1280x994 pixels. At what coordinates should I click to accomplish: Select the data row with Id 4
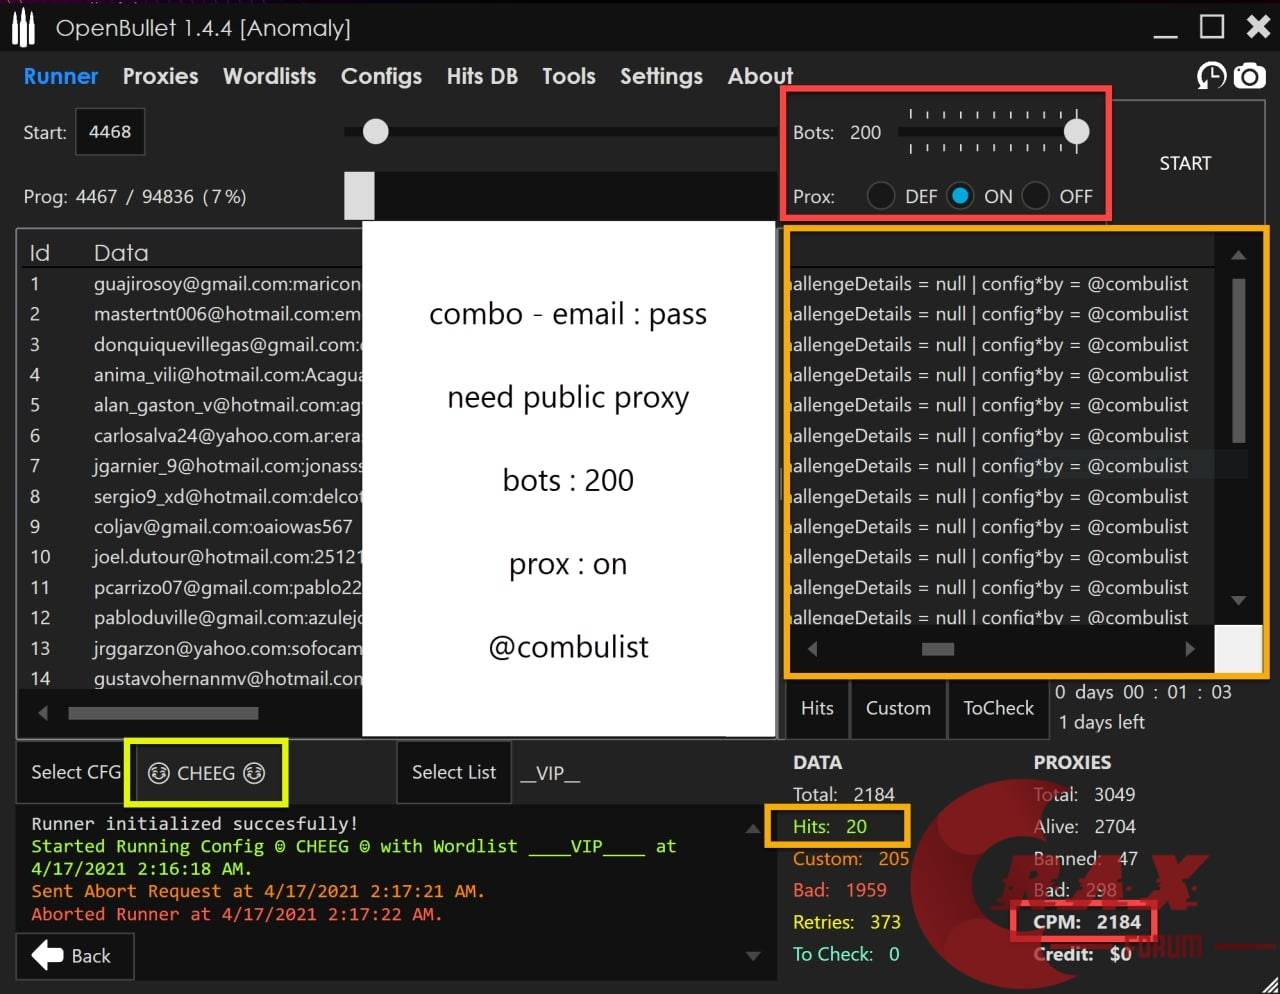click(192, 375)
